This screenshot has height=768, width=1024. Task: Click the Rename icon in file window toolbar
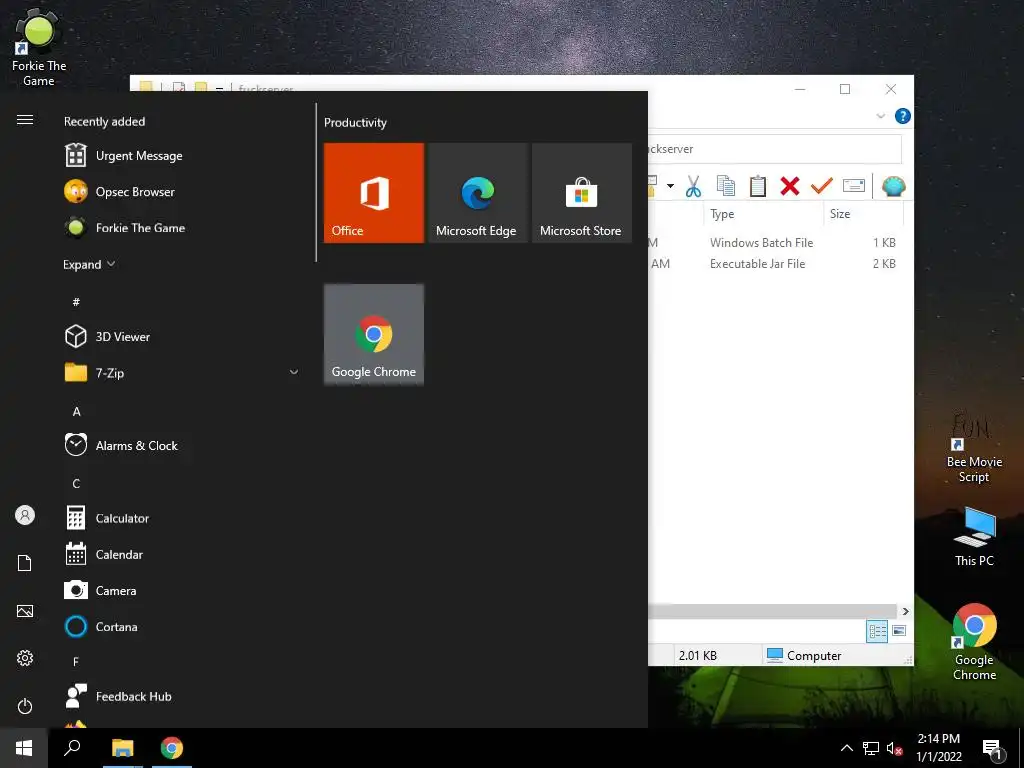pyautogui.click(x=854, y=186)
